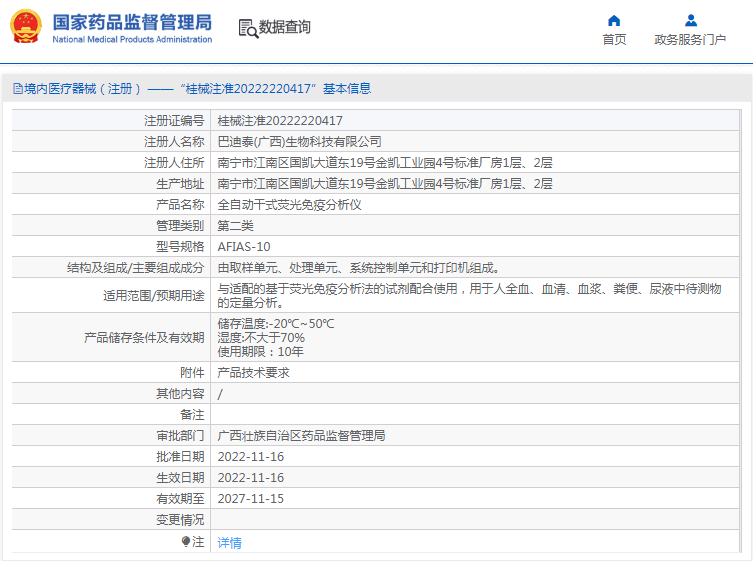Select model value AFIAS-10

tap(244, 247)
